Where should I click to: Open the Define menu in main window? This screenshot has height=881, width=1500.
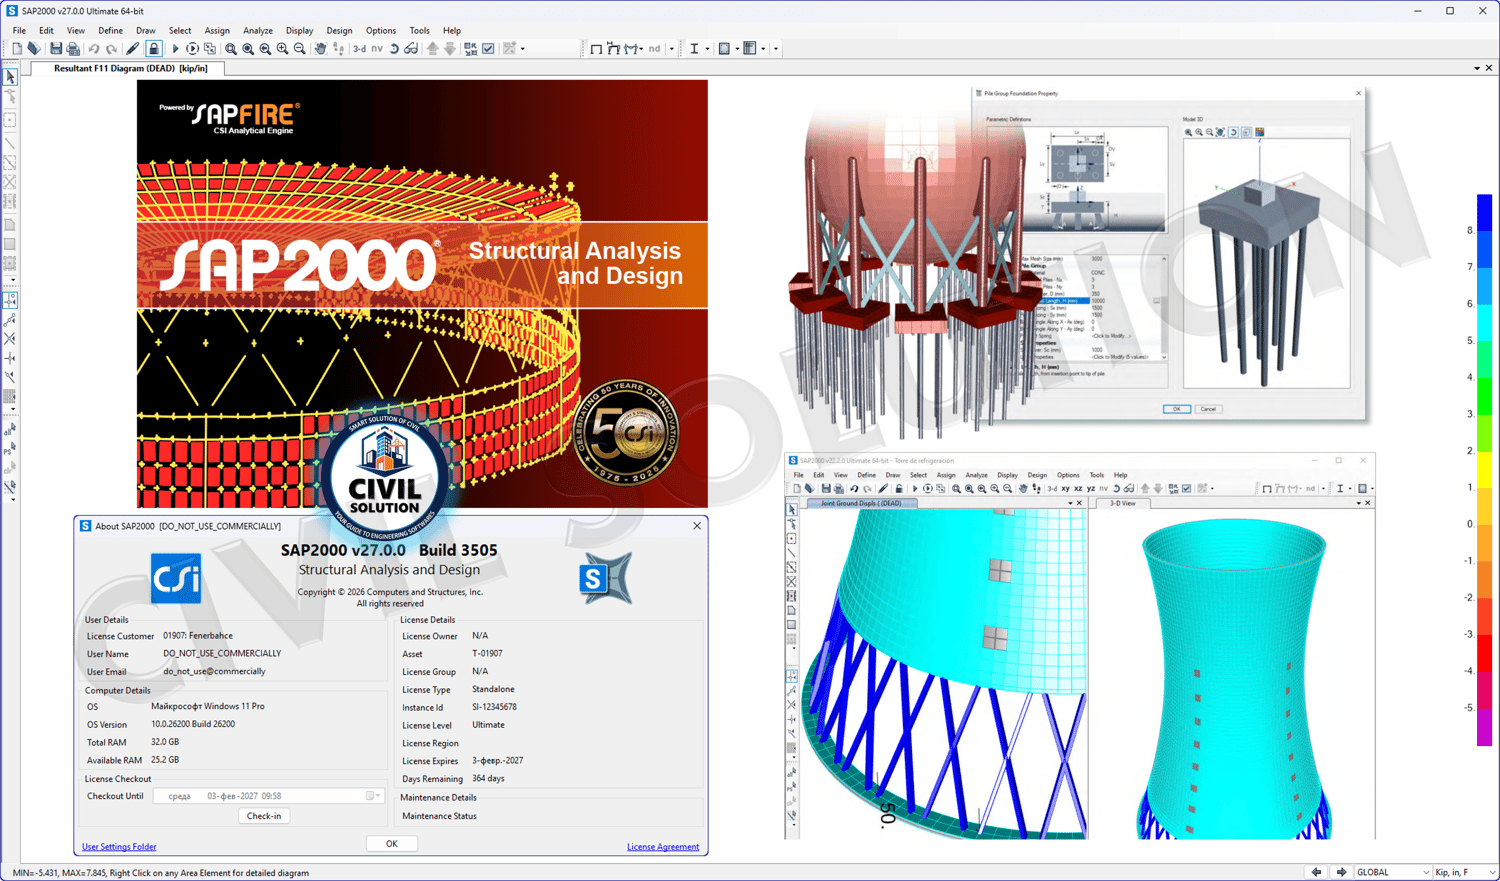click(x=110, y=31)
